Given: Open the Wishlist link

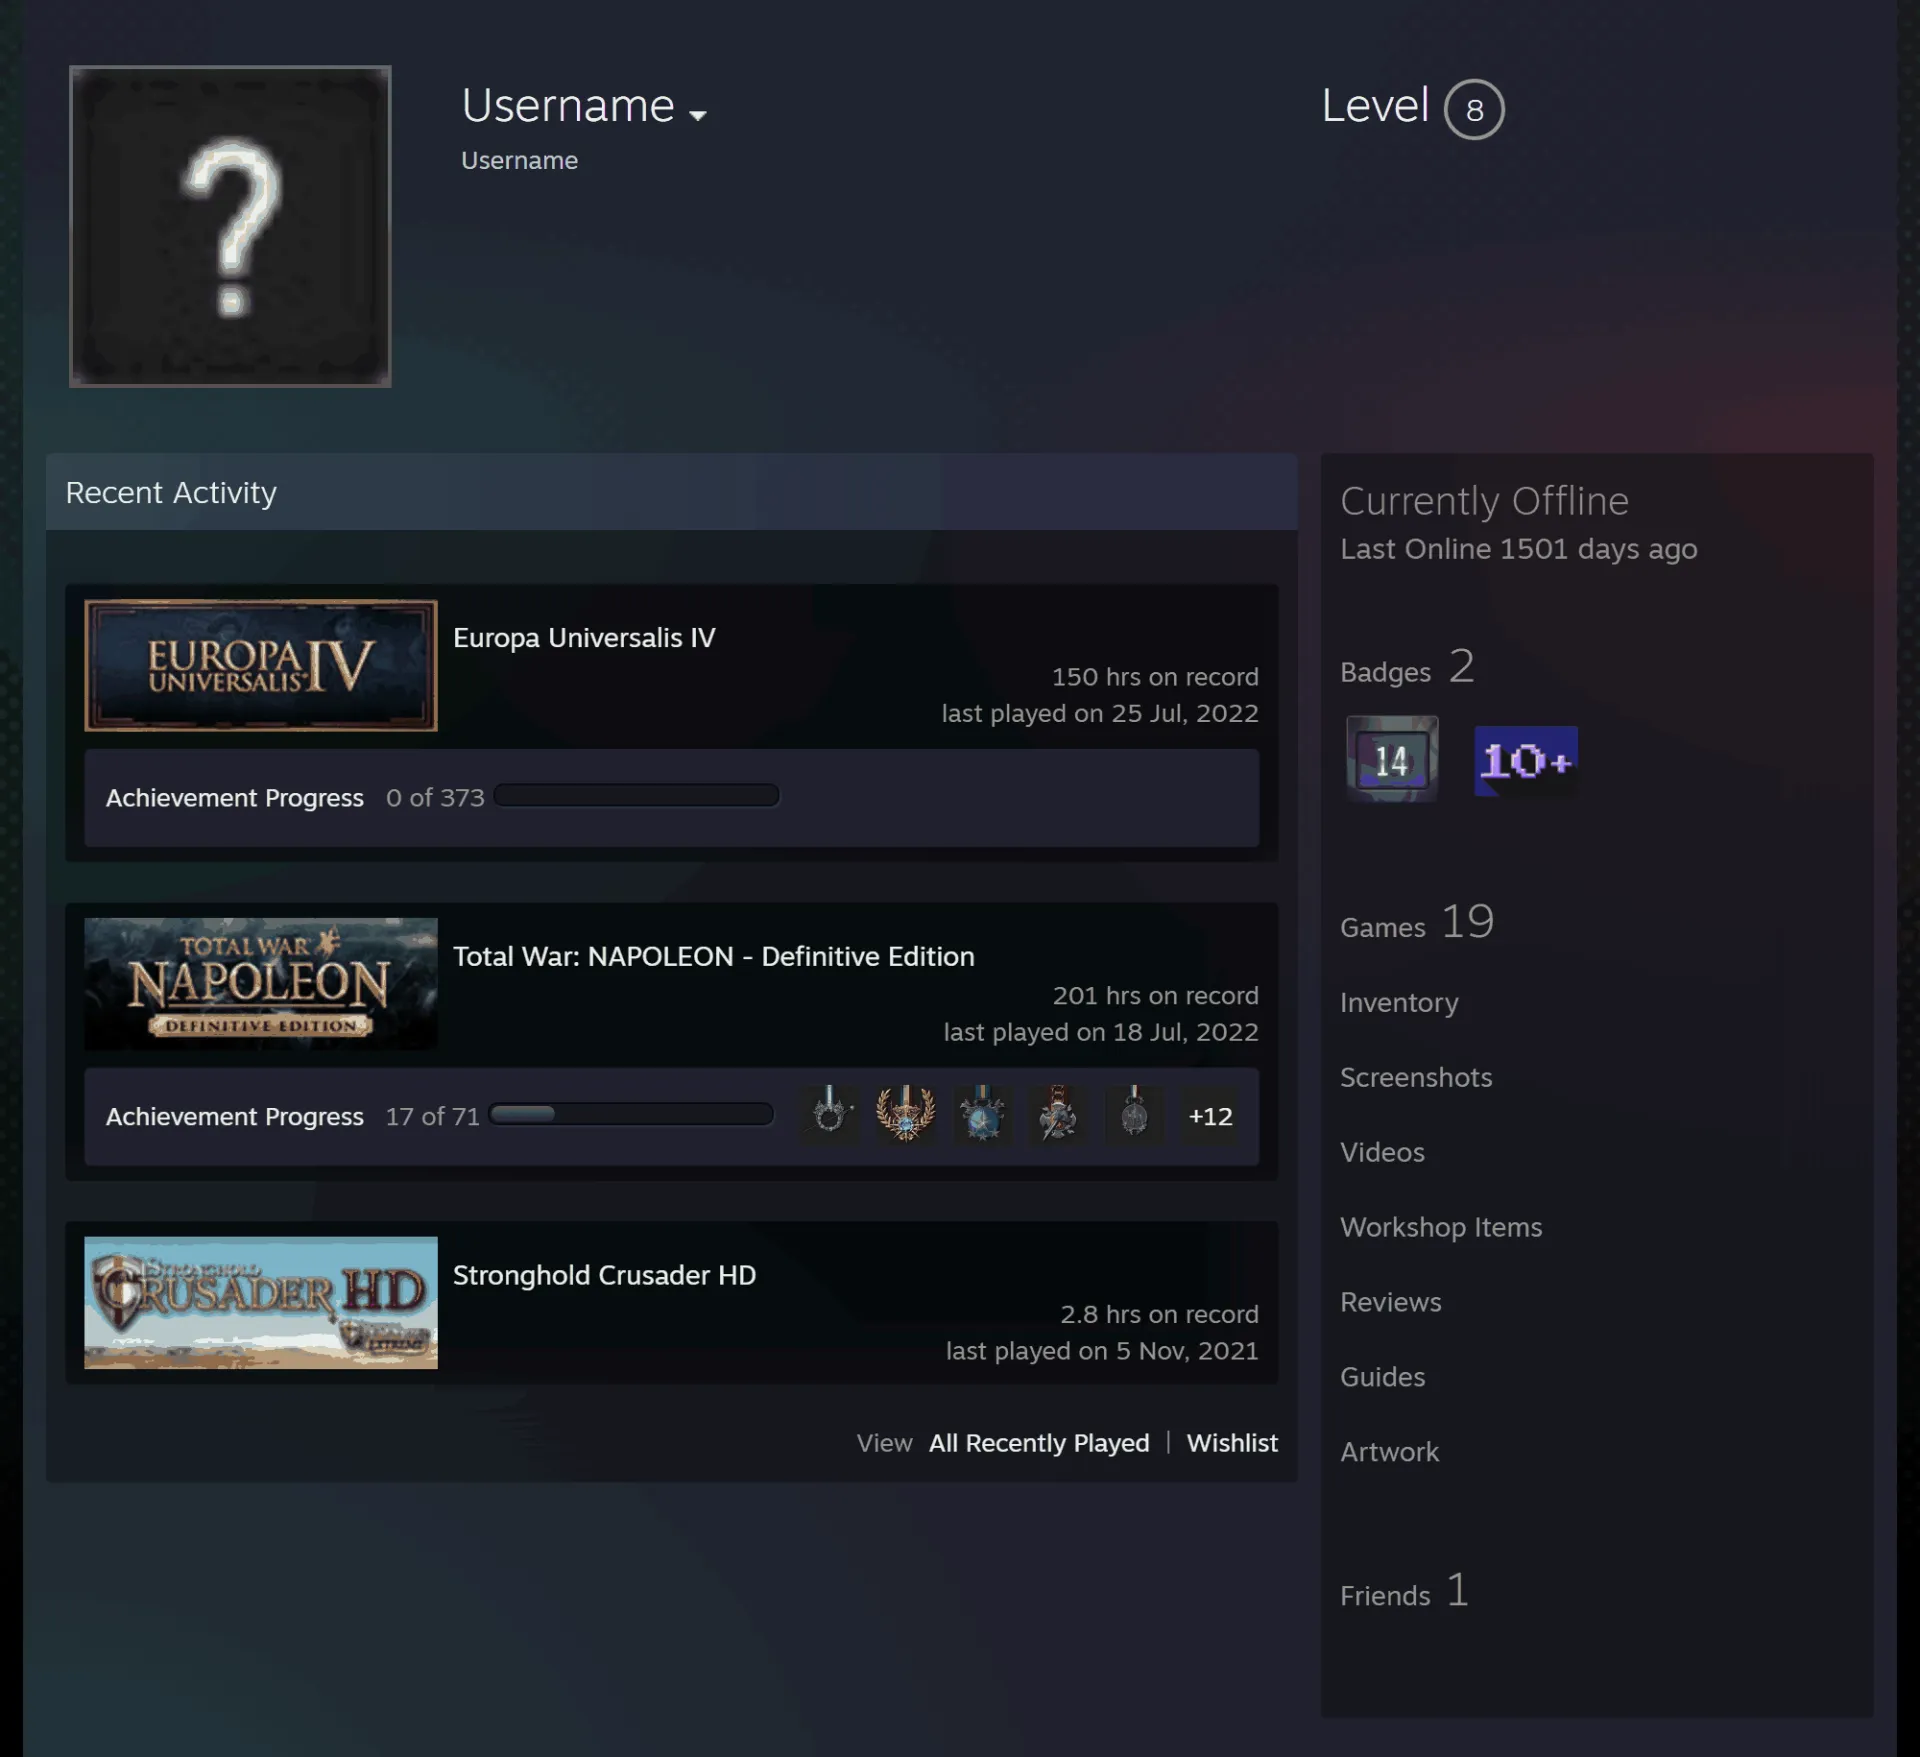Looking at the screenshot, I should 1232,1443.
